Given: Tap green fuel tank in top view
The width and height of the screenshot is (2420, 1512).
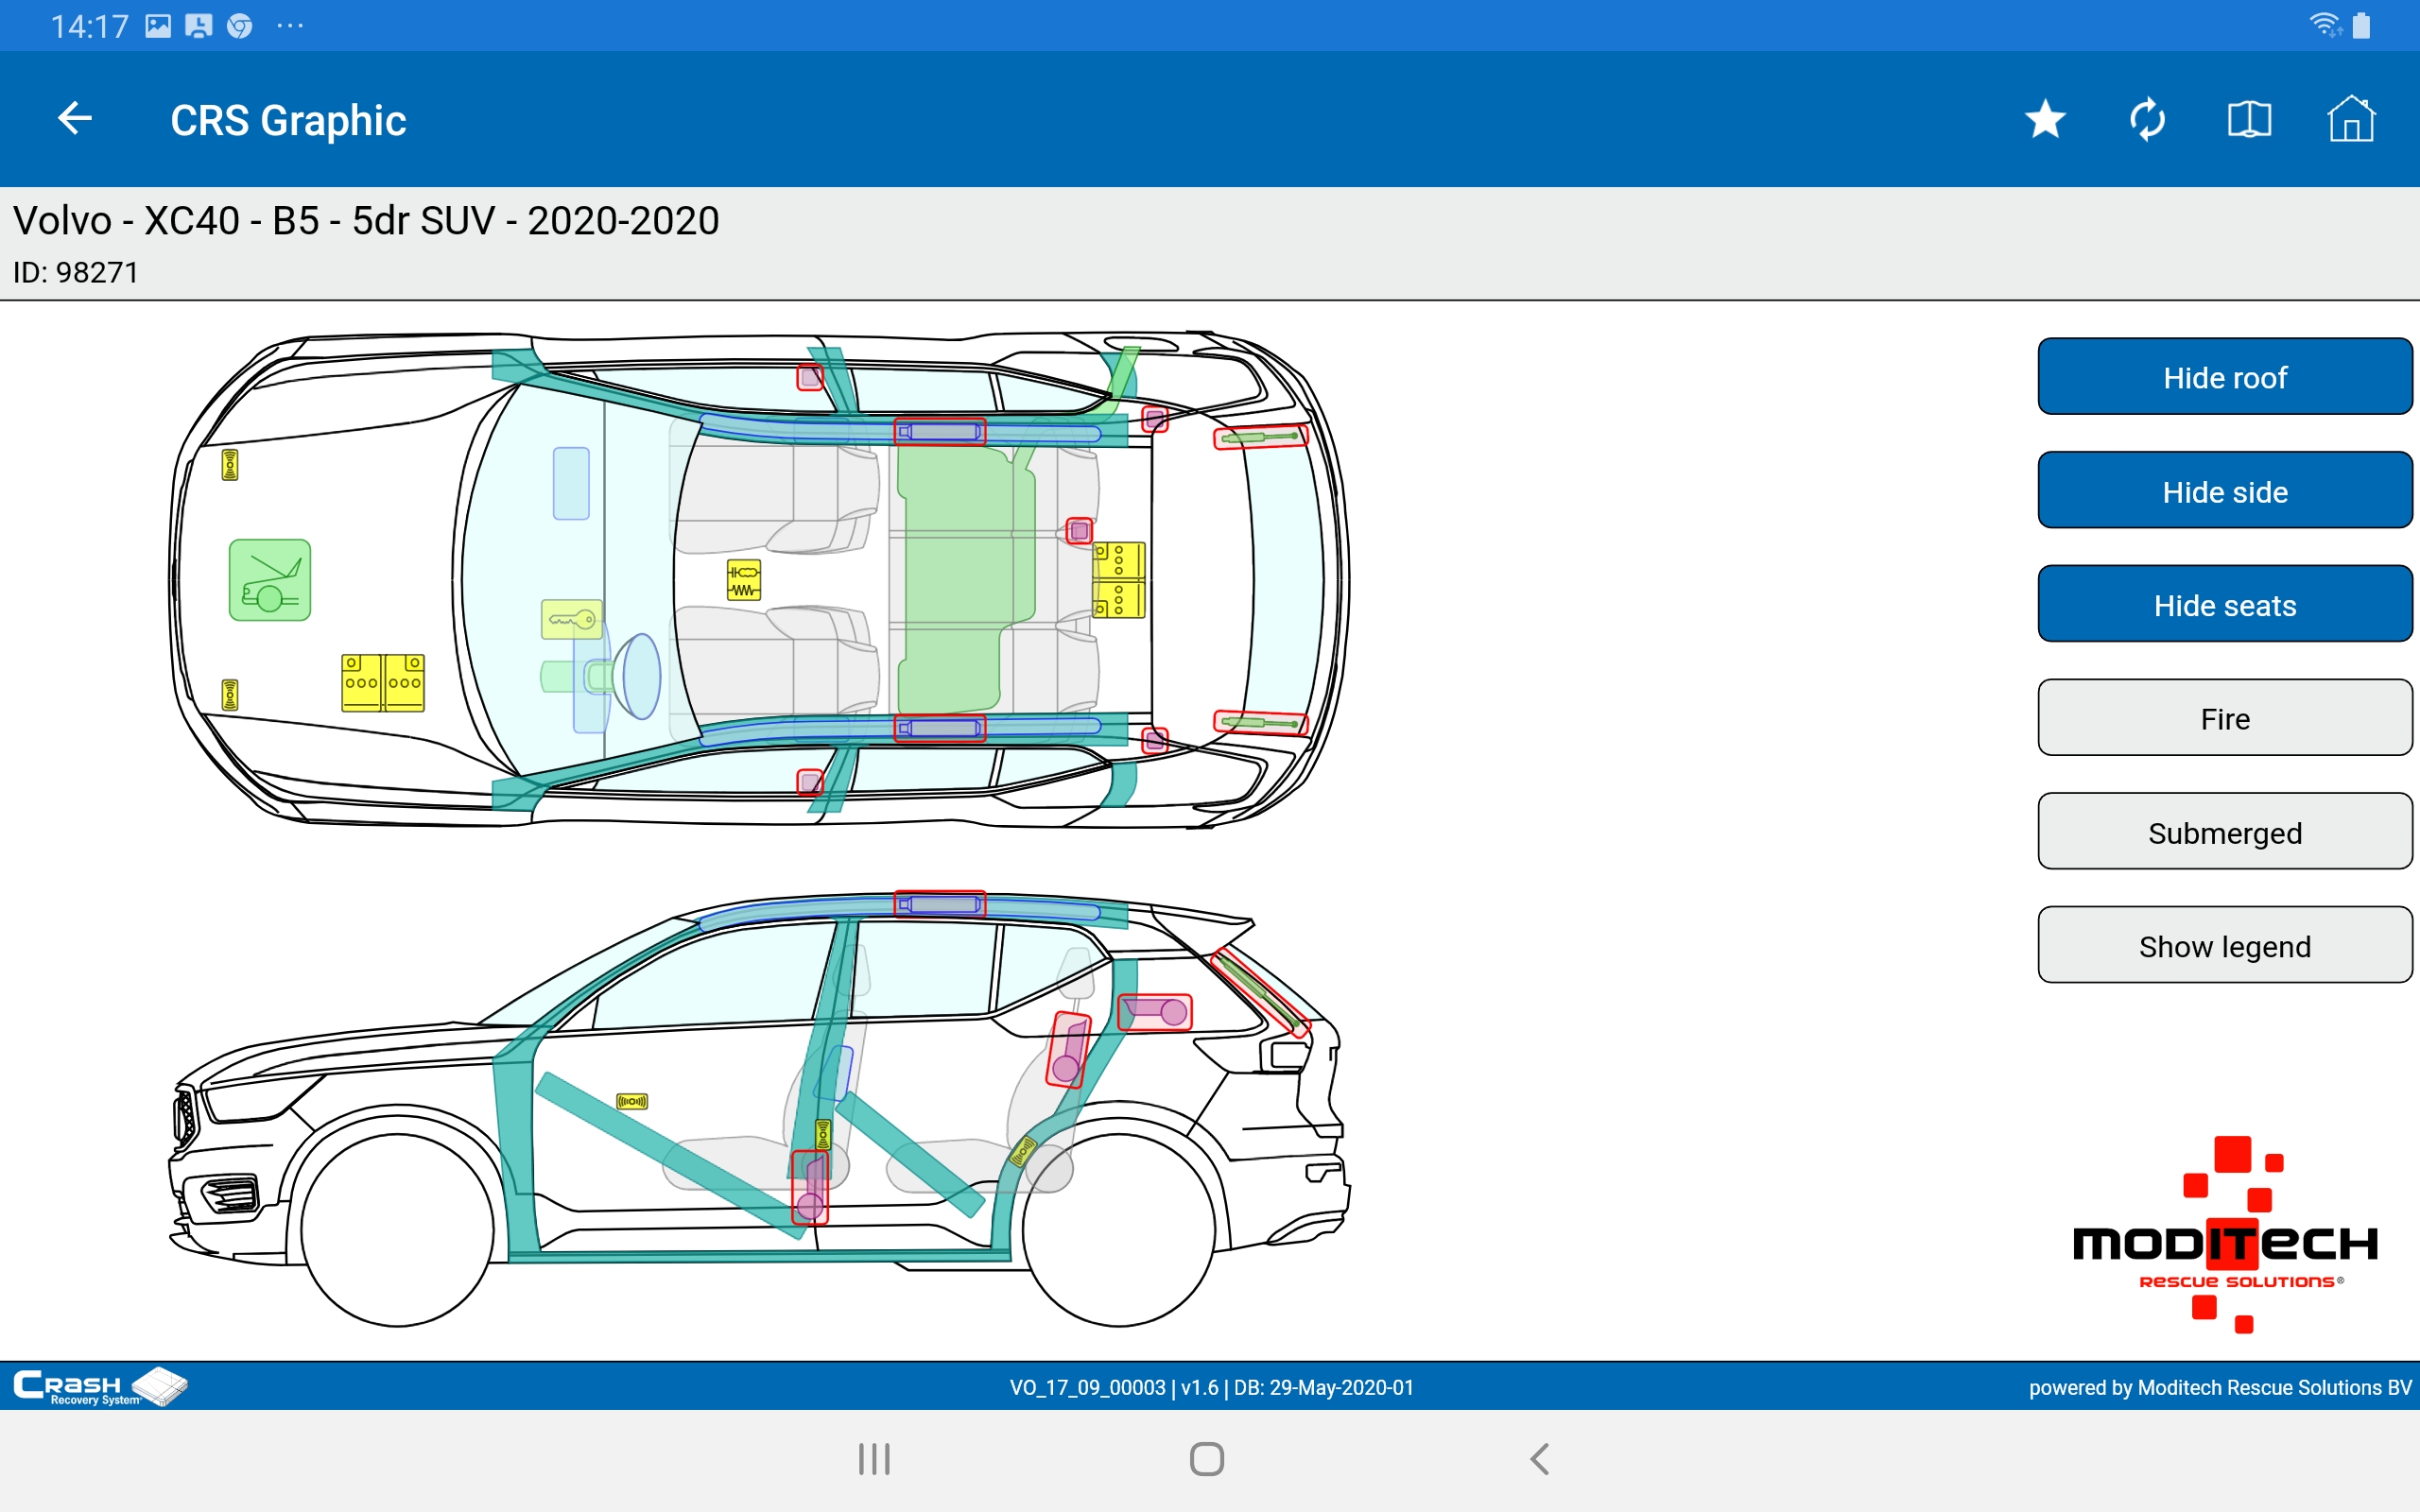Looking at the screenshot, I should 962,580.
